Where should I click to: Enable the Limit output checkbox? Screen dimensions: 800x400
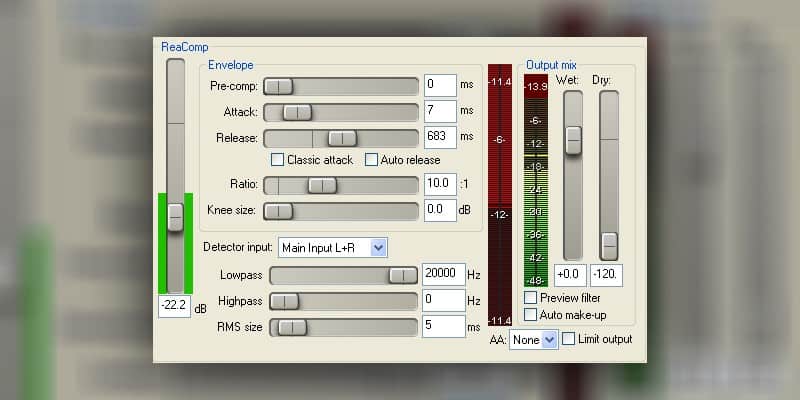pos(569,340)
